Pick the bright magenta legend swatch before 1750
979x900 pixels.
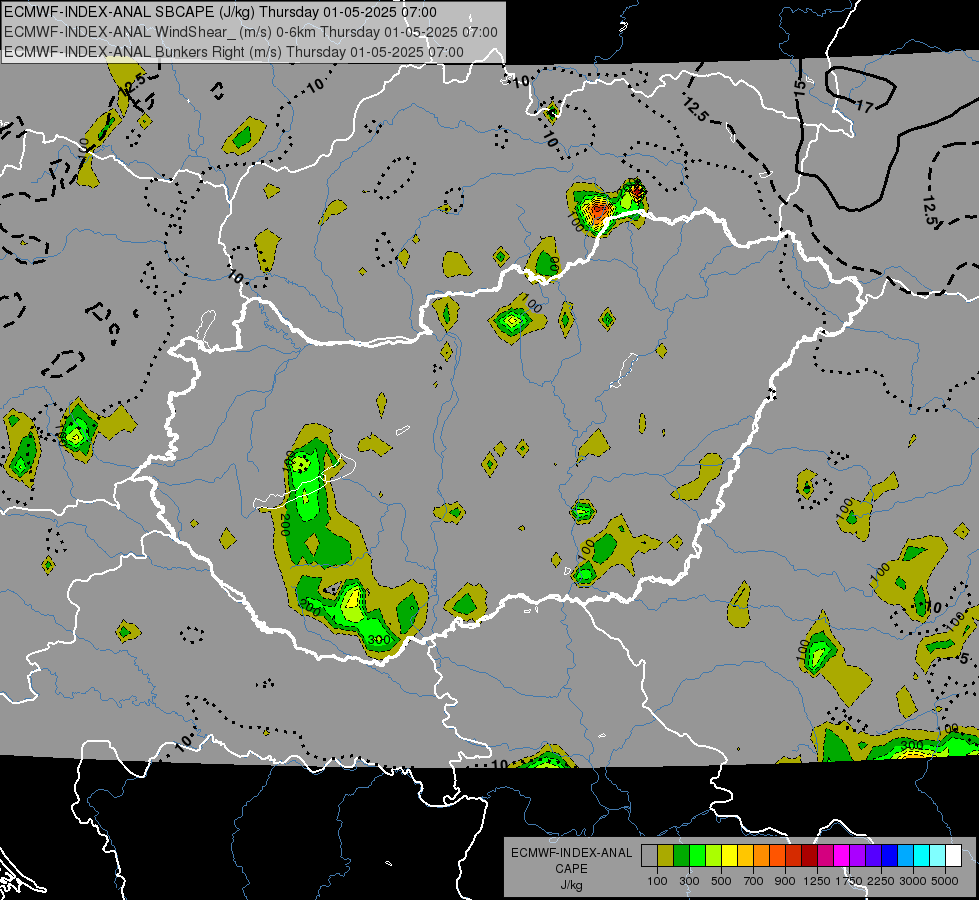[842, 856]
